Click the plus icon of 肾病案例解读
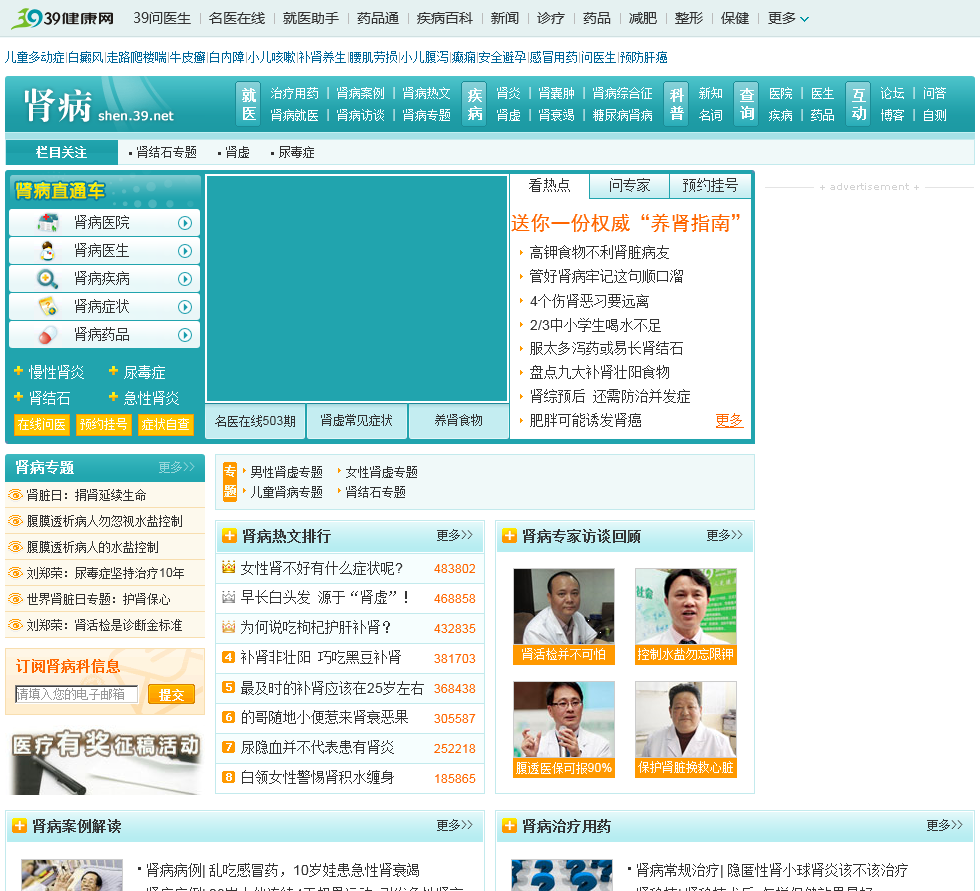Screen dimensions: 980x891 [19, 826]
